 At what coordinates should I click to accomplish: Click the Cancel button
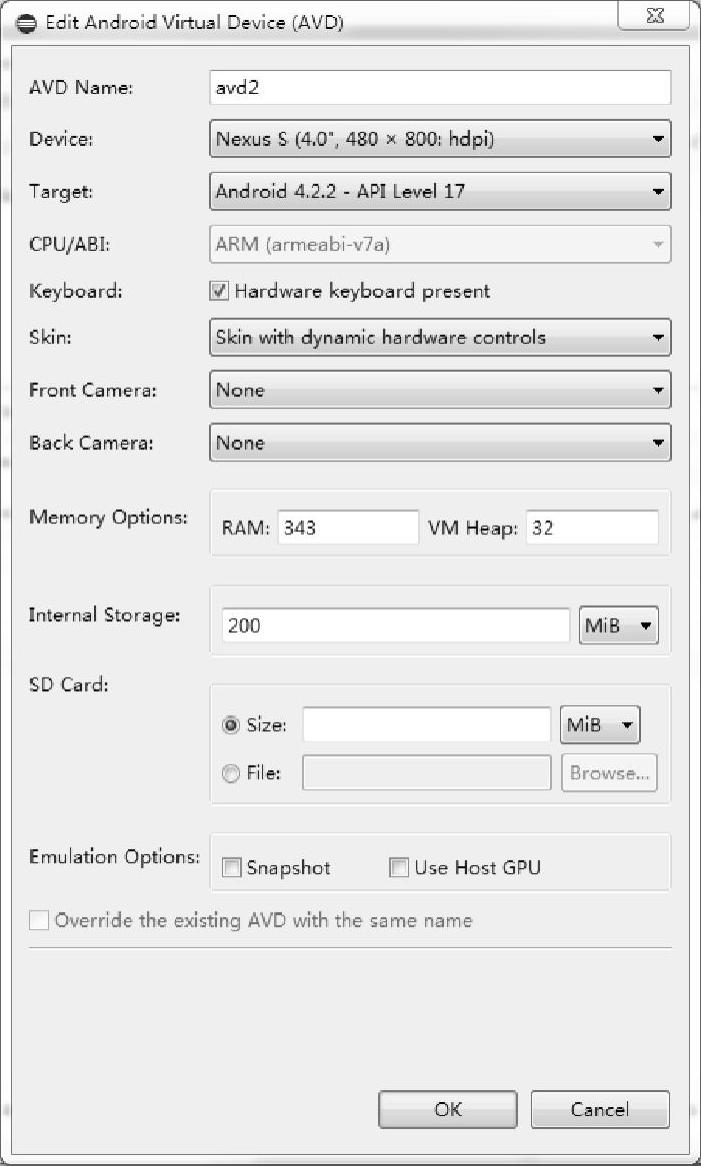point(600,1110)
